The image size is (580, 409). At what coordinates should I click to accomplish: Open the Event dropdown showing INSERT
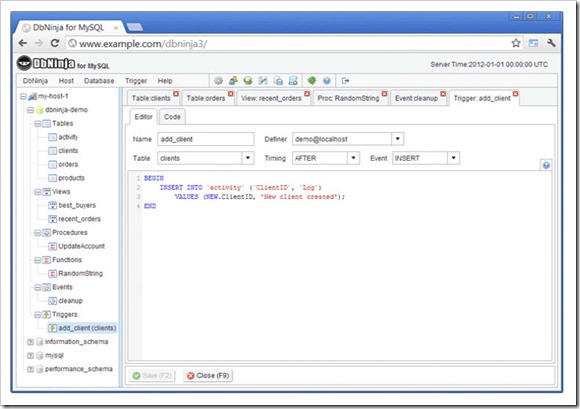pos(453,158)
